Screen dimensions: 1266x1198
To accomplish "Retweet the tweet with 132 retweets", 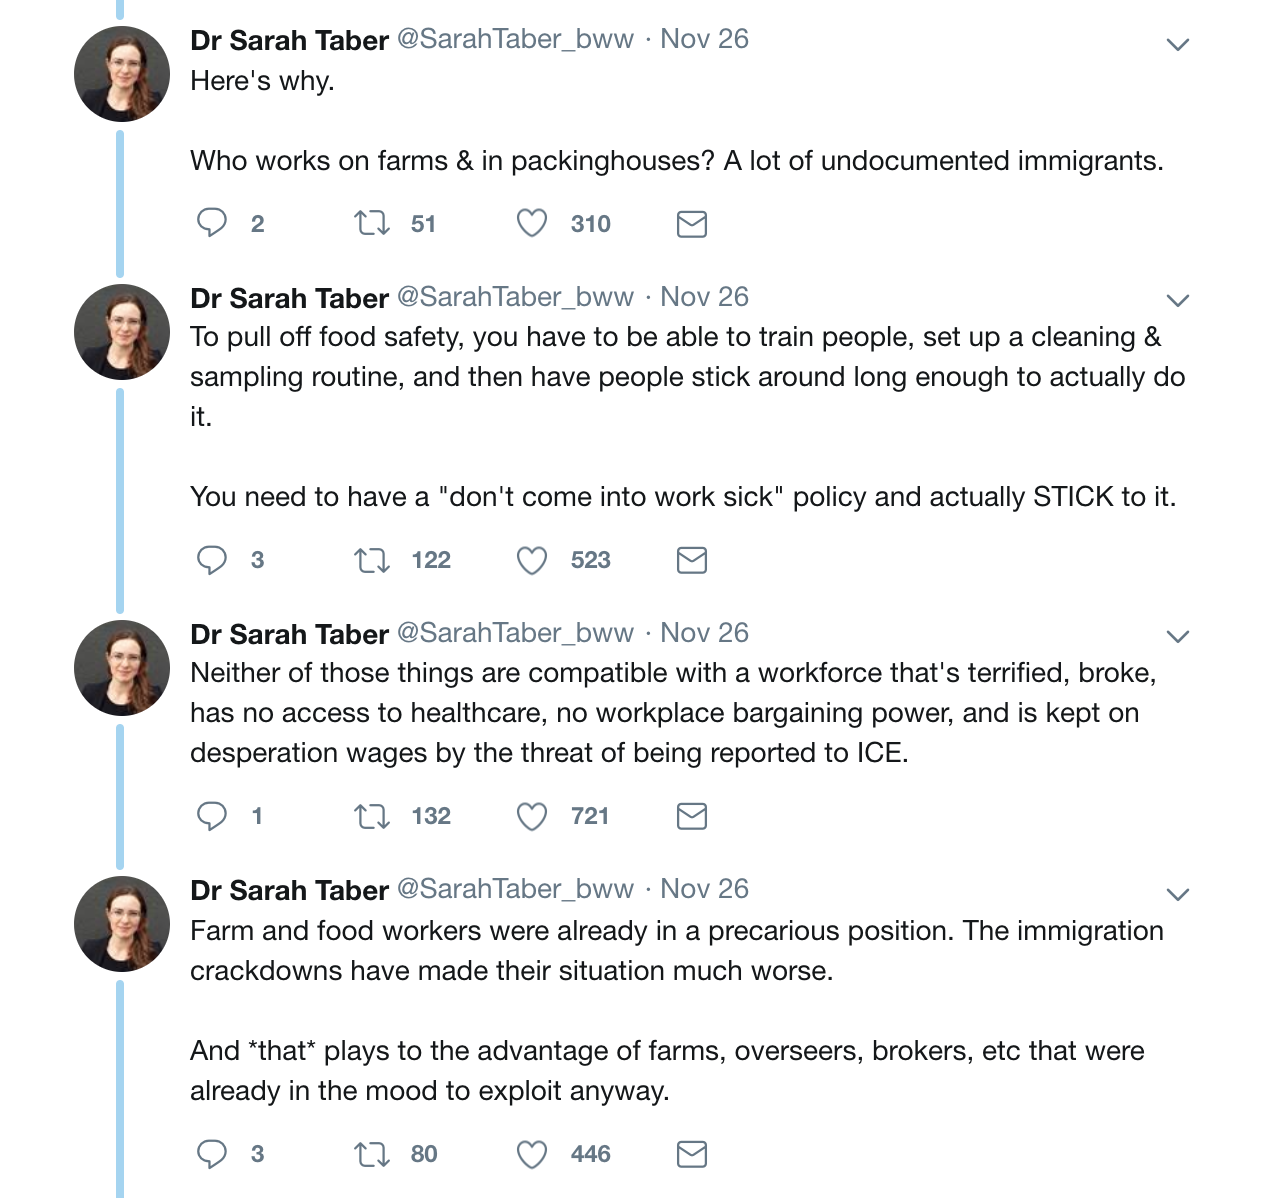I will pyautogui.click(x=372, y=816).
